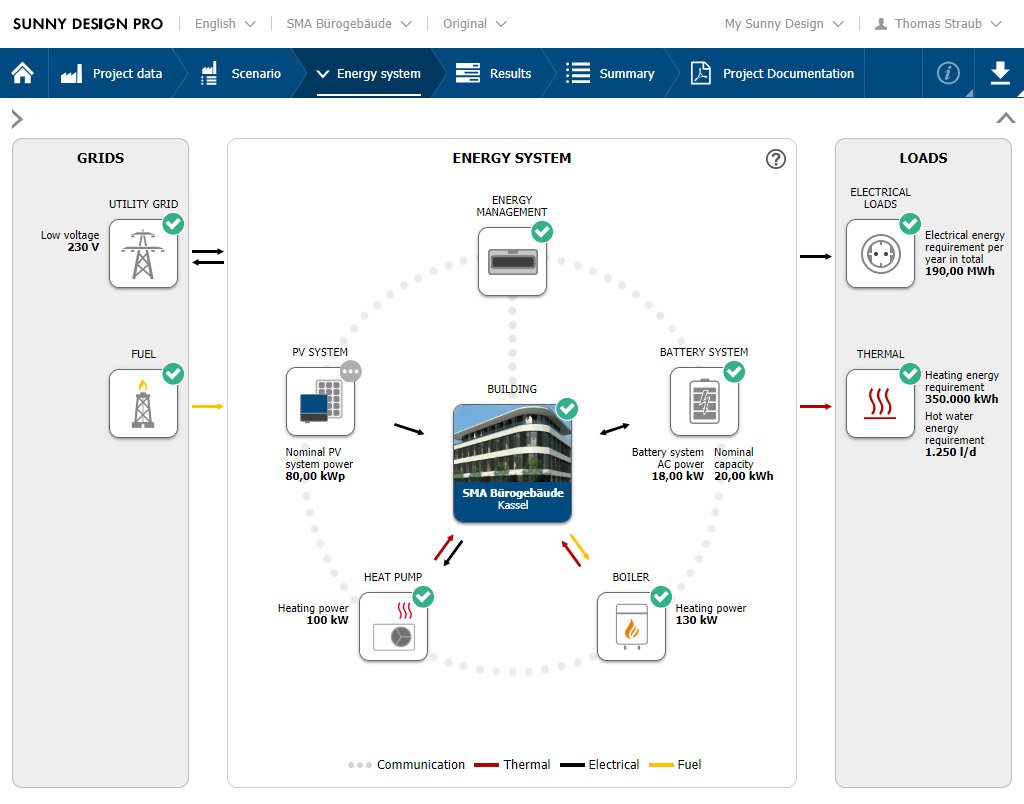This screenshot has width=1024, height=804.
Task: Click the 20,00 kWh nominal capacity value
Action: tap(743, 476)
